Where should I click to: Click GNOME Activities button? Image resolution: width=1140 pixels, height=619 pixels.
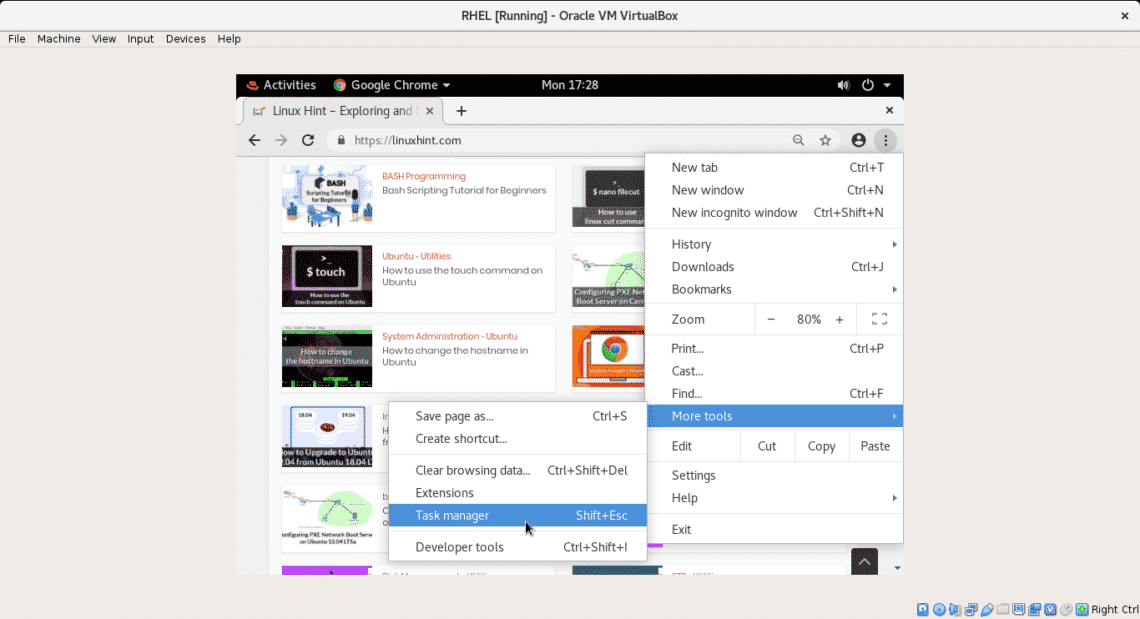[281, 85]
